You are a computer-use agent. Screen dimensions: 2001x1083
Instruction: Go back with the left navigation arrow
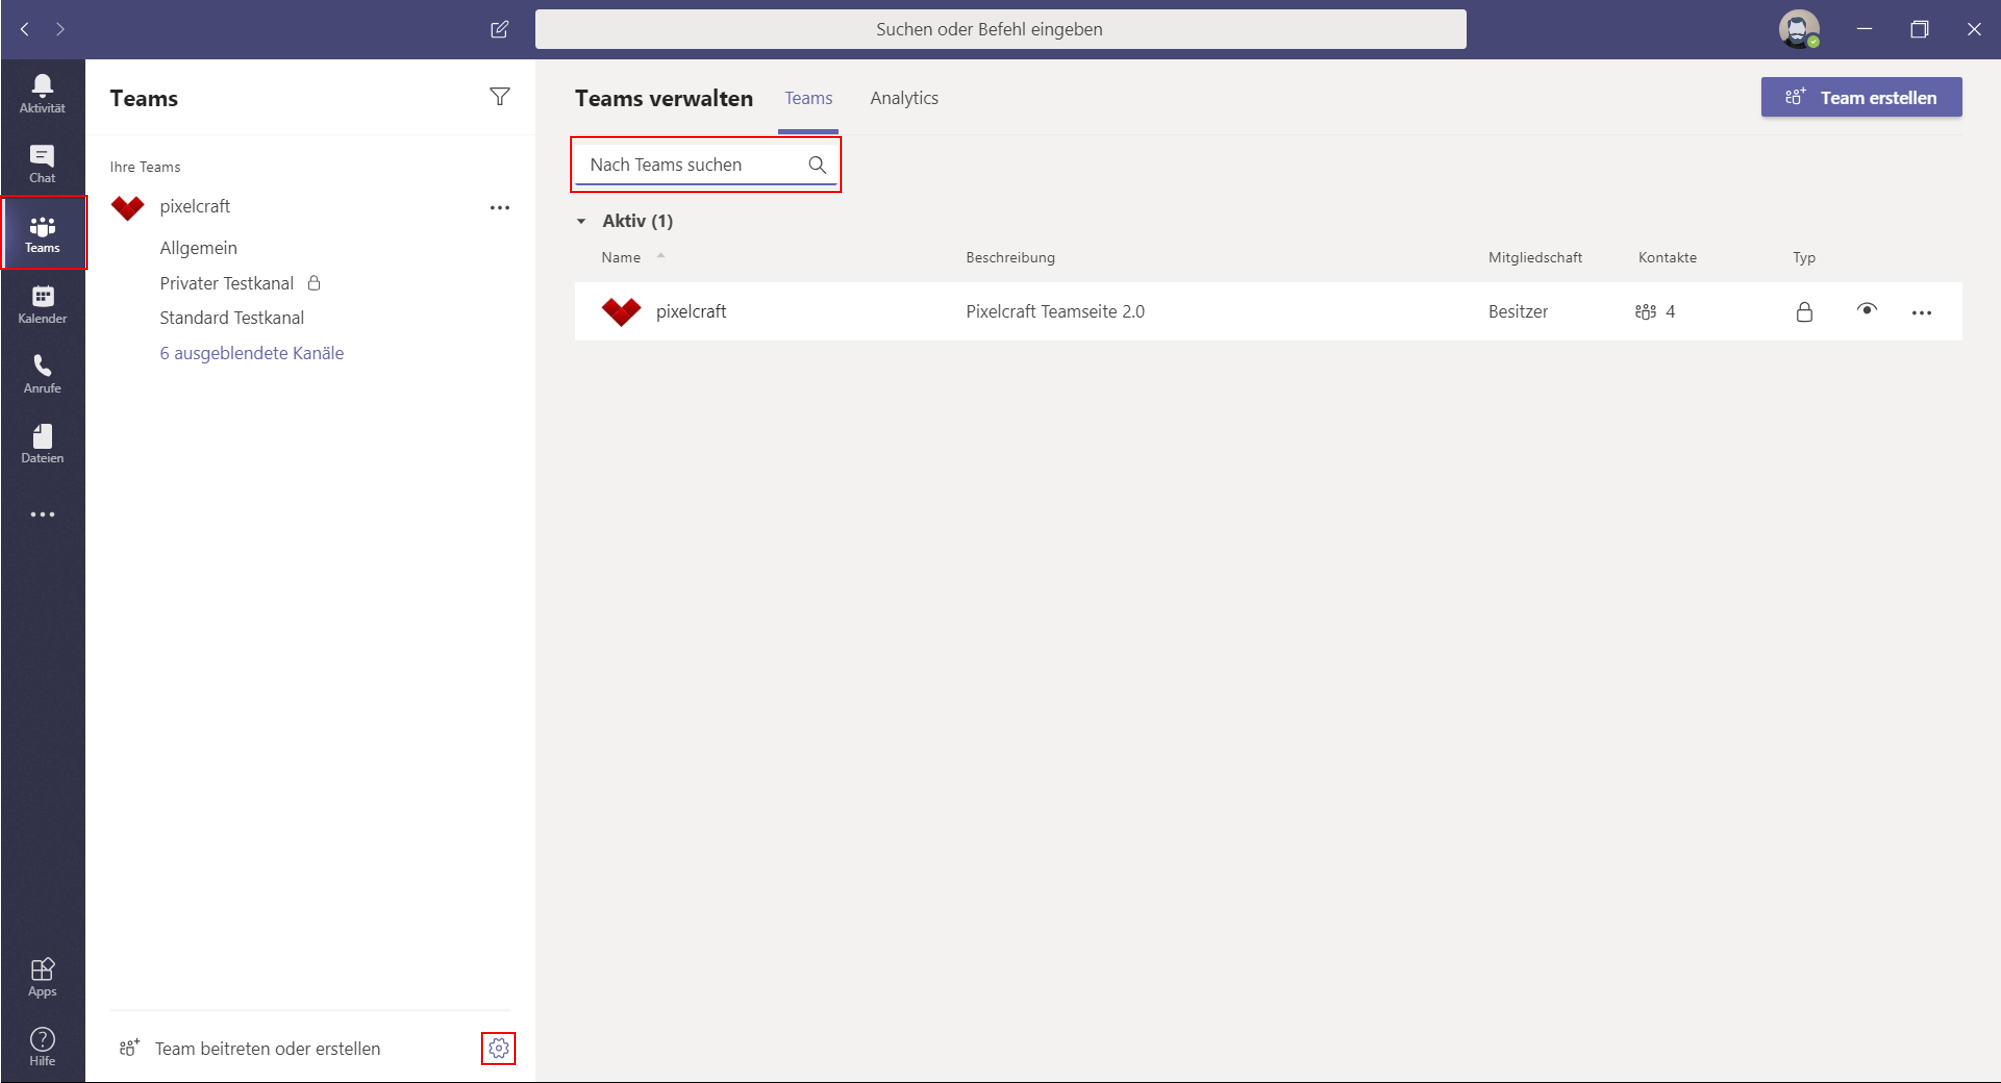tap(25, 29)
